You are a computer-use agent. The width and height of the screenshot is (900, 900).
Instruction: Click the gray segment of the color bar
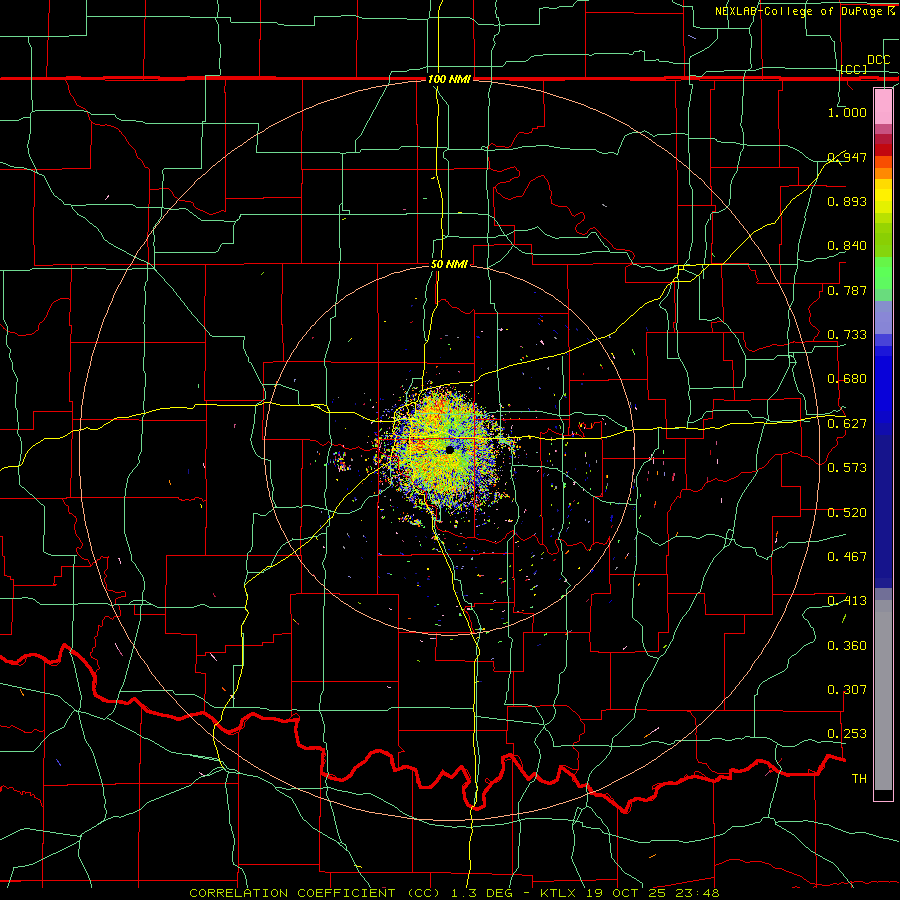point(883,695)
